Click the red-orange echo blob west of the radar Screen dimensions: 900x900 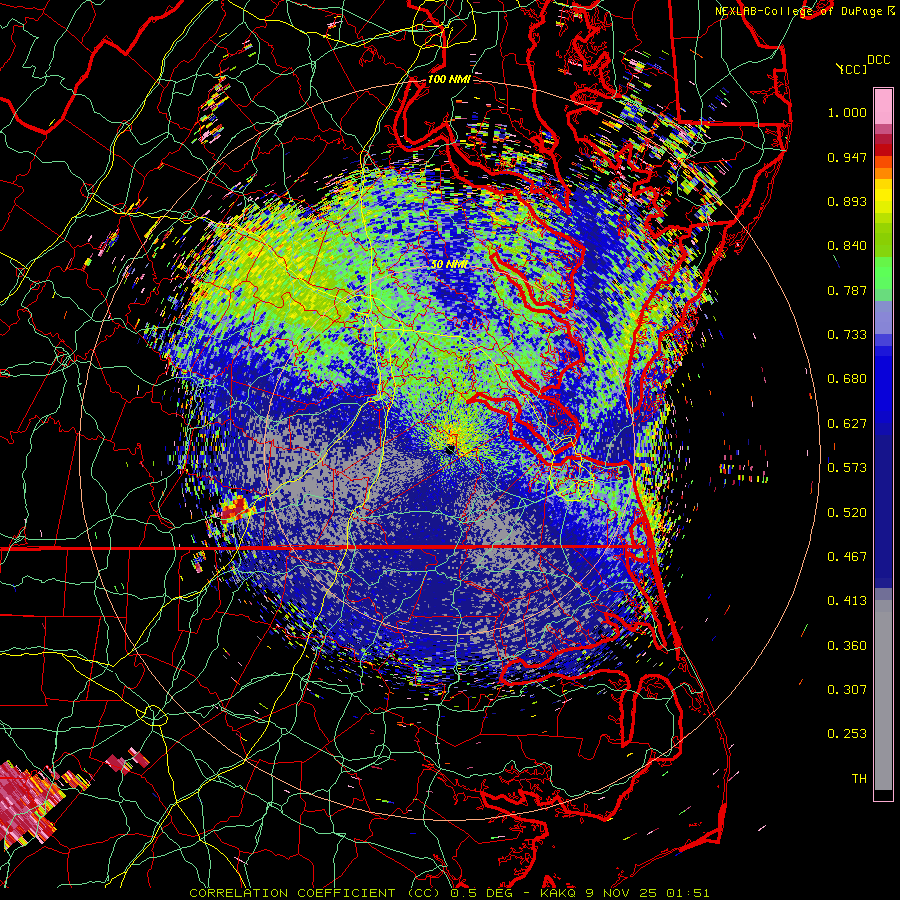coord(234,509)
